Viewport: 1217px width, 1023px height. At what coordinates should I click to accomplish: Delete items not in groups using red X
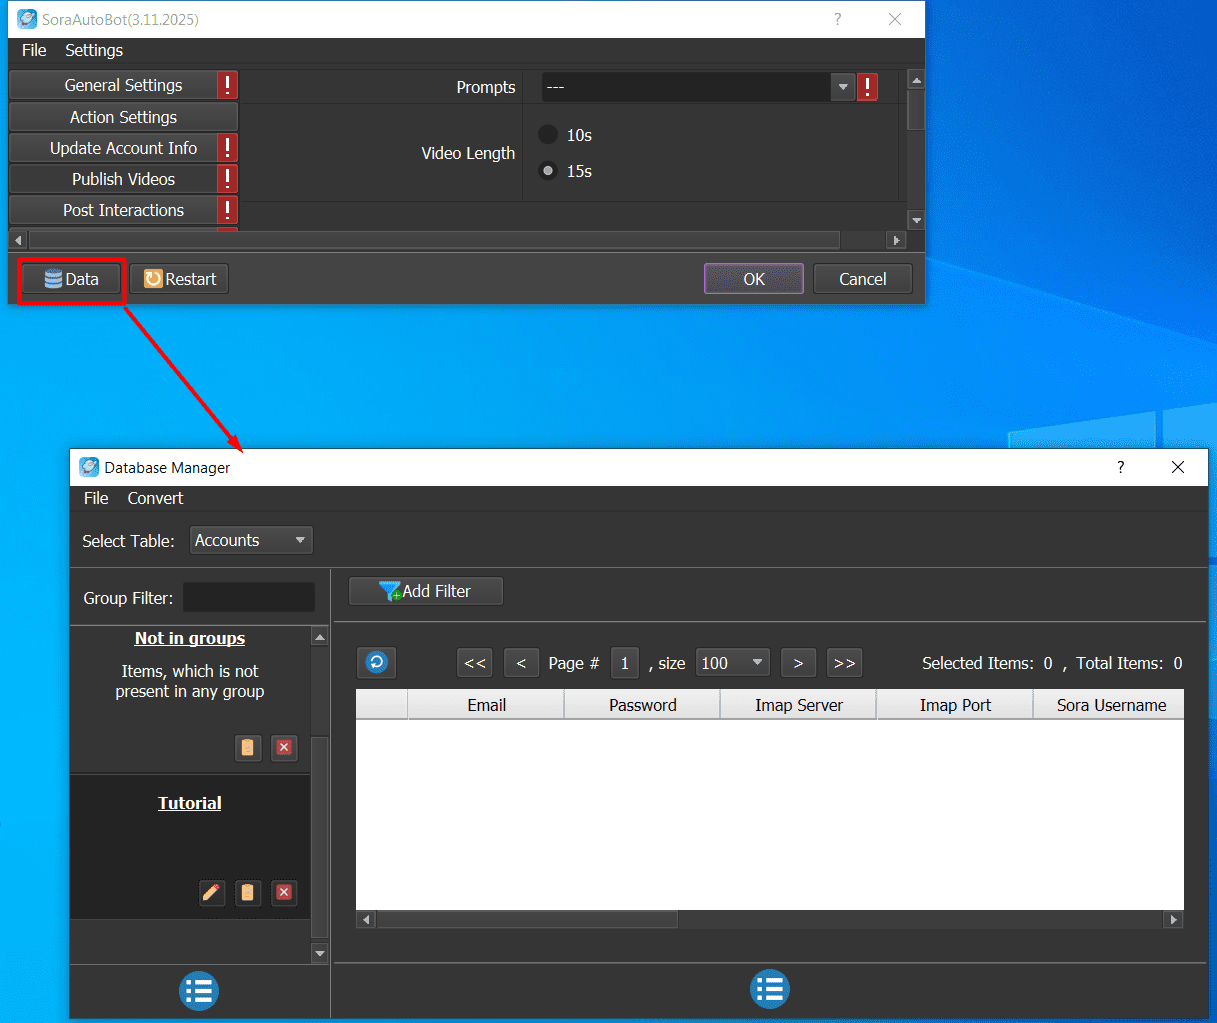point(284,747)
